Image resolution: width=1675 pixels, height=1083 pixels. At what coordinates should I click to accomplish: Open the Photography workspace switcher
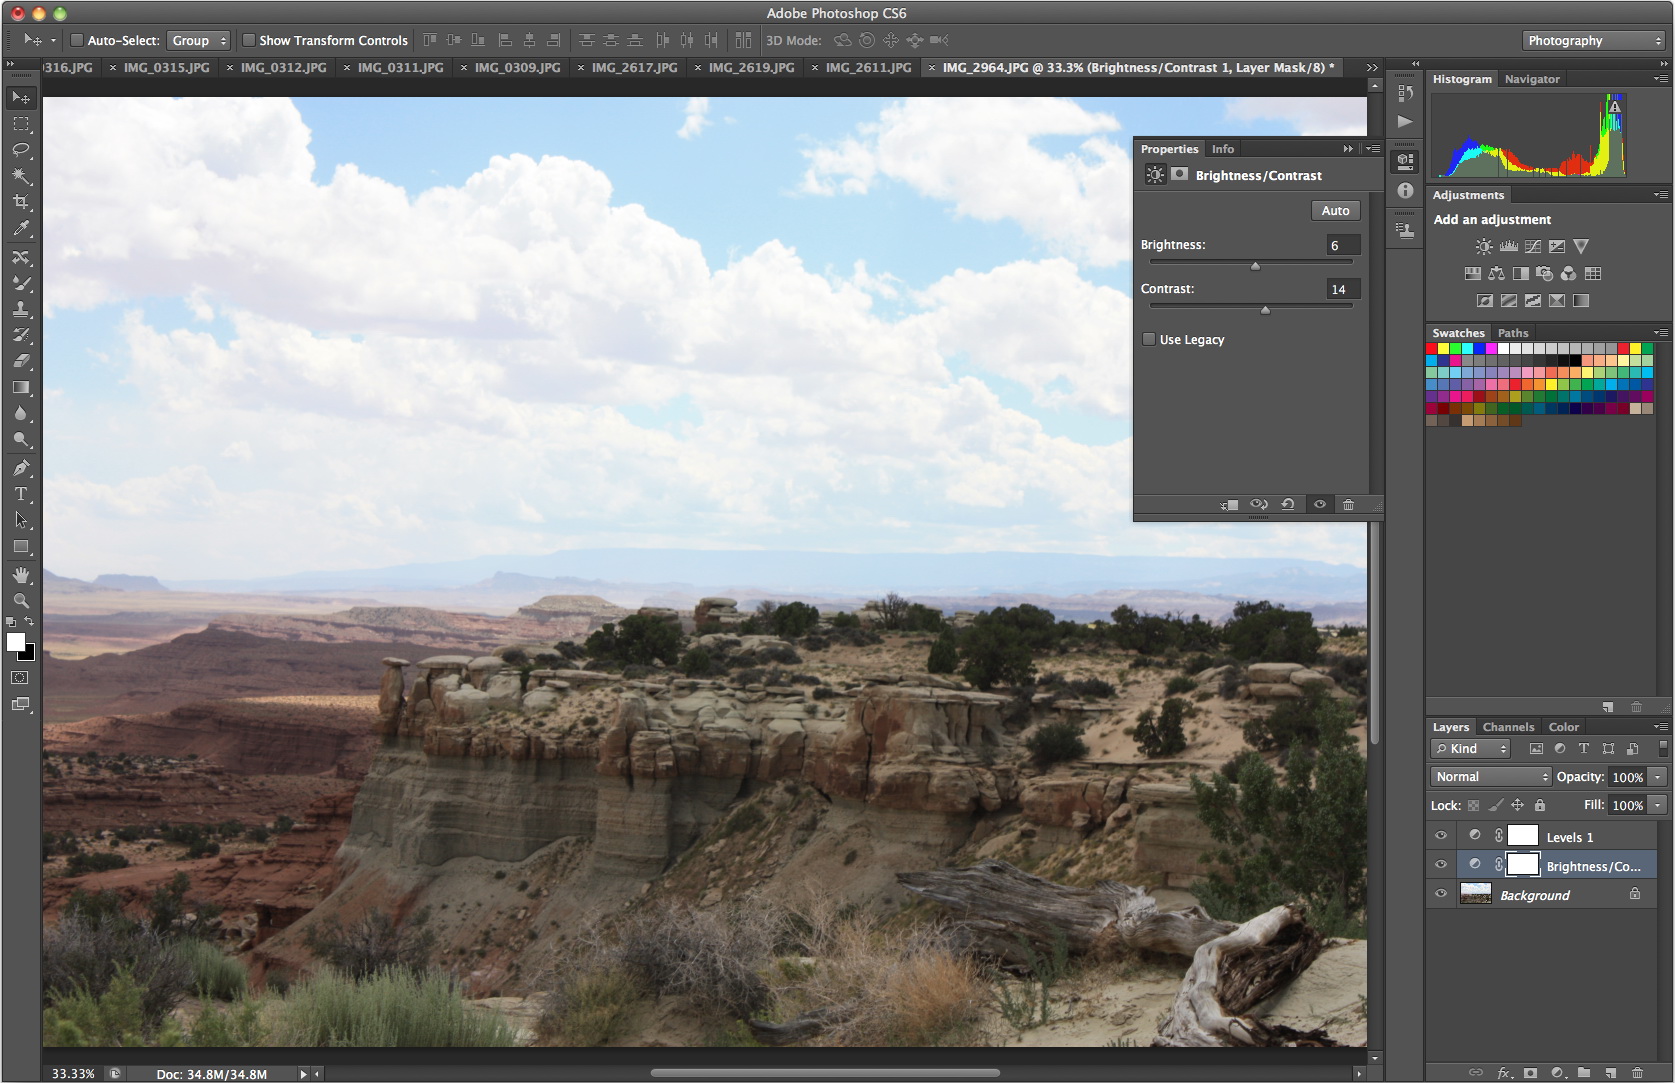(1592, 40)
